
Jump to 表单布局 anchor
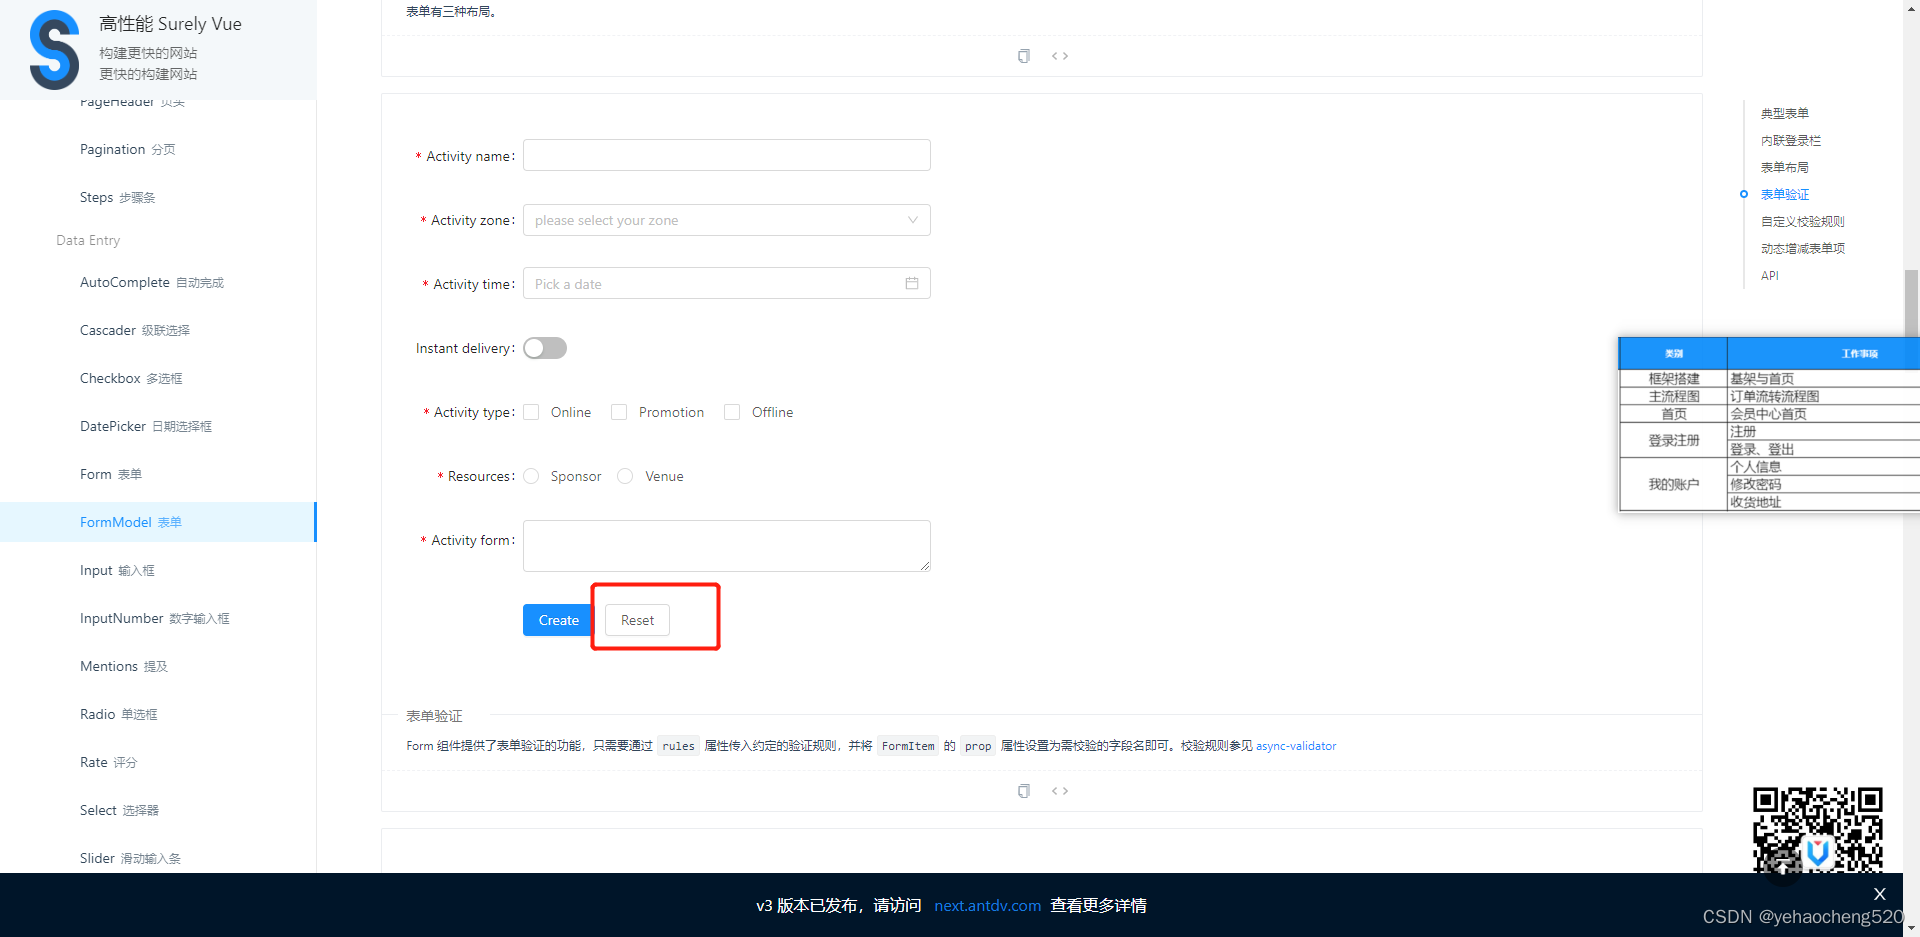(1785, 167)
